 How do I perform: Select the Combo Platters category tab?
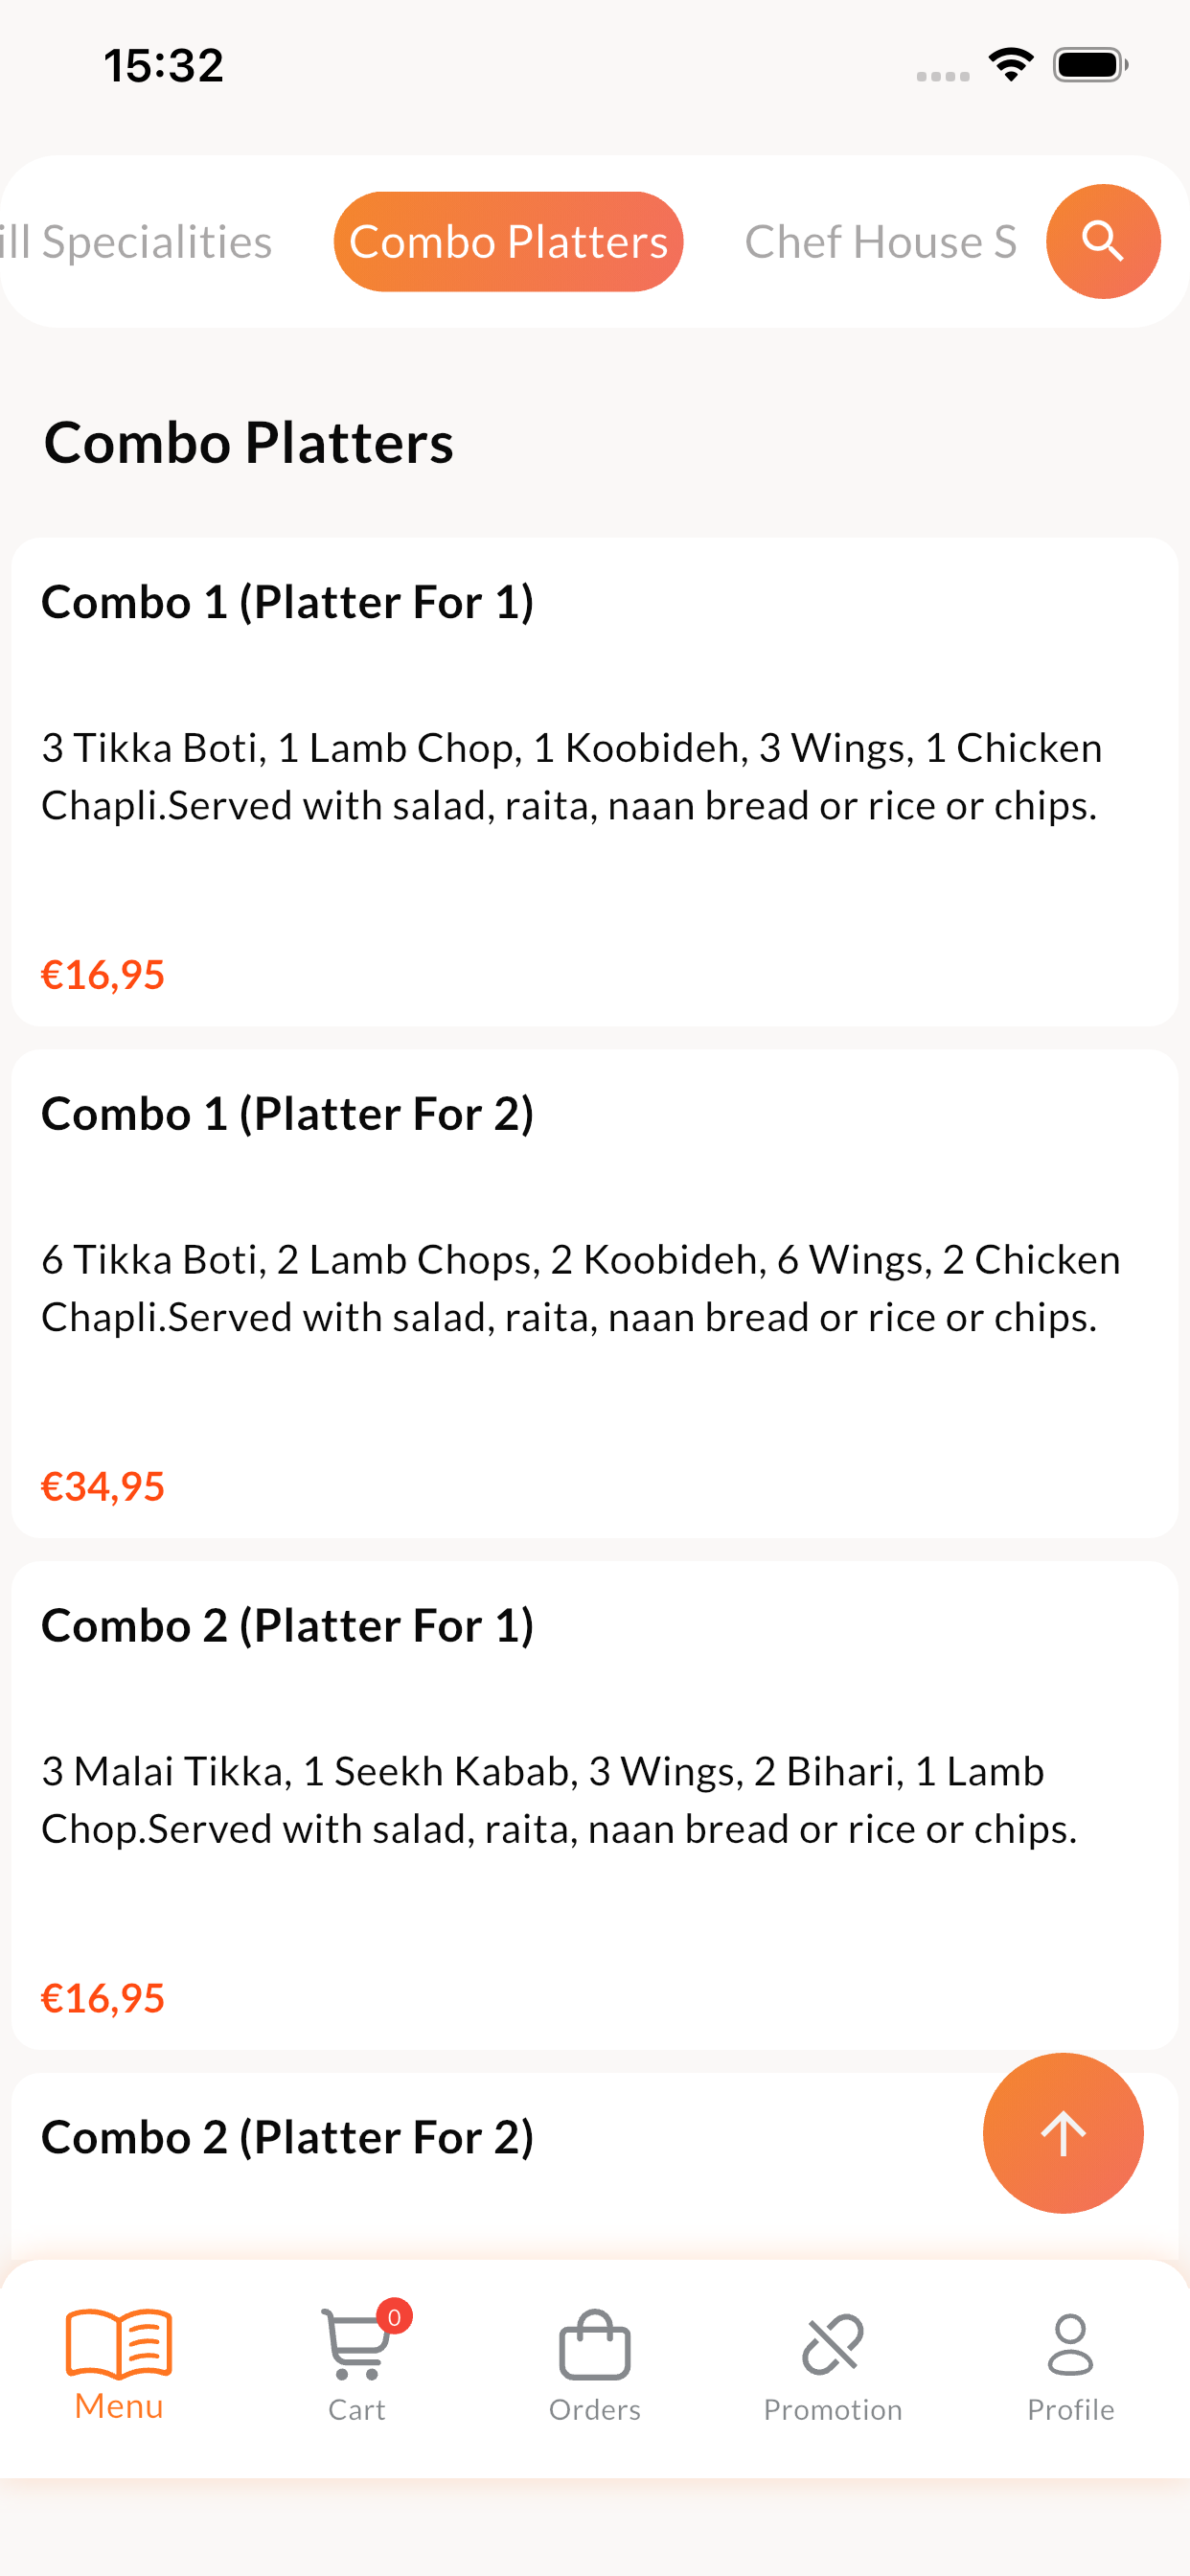tap(508, 241)
